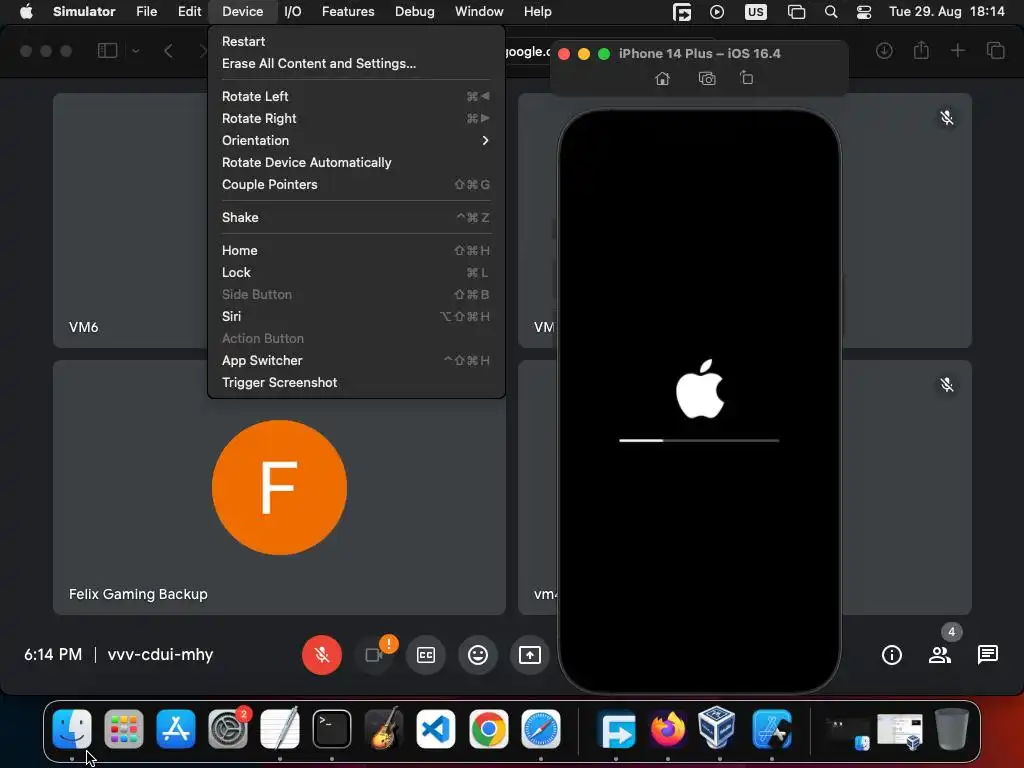Open the I/O menu
1024x768 pixels.
coord(293,12)
